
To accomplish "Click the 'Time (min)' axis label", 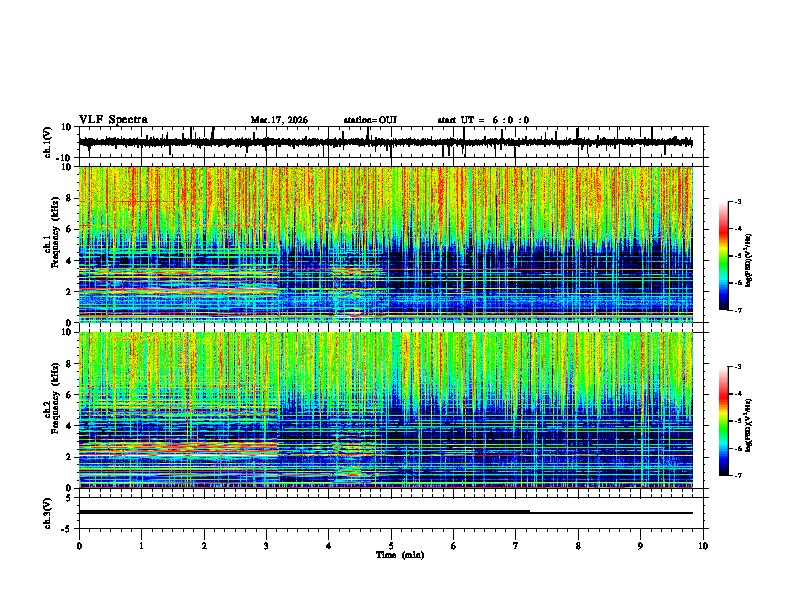I will [400, 555].
